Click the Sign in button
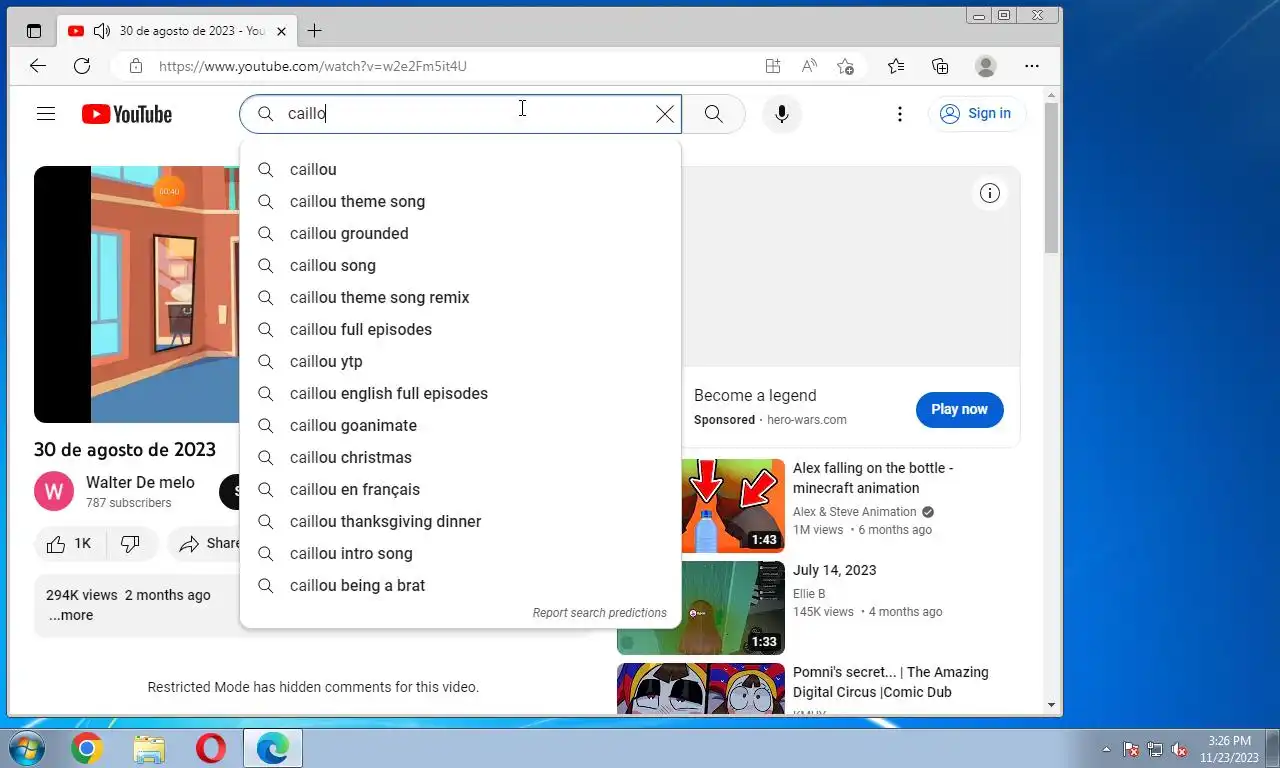The width and height of the screenshot is (1280, 768). [976, 114]
